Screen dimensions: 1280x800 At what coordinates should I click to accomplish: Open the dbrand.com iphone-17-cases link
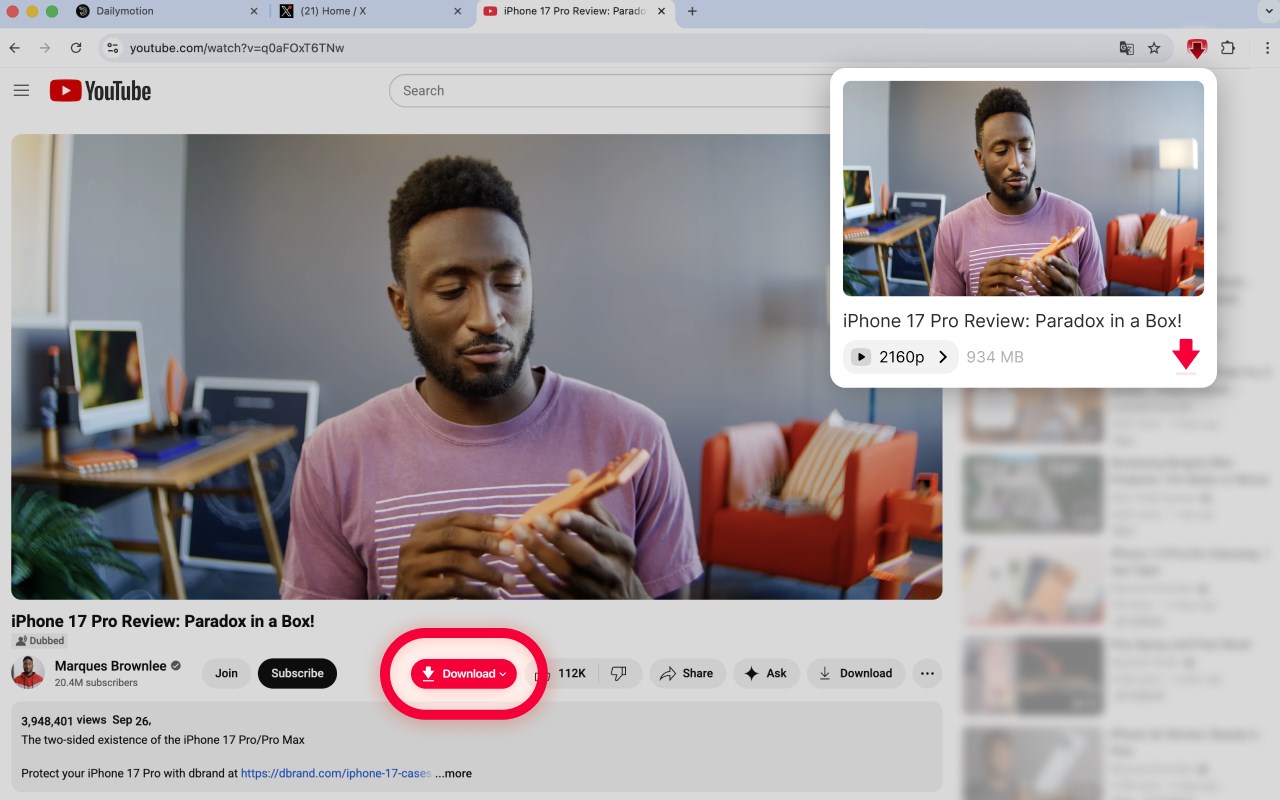[x=336, y=773]
